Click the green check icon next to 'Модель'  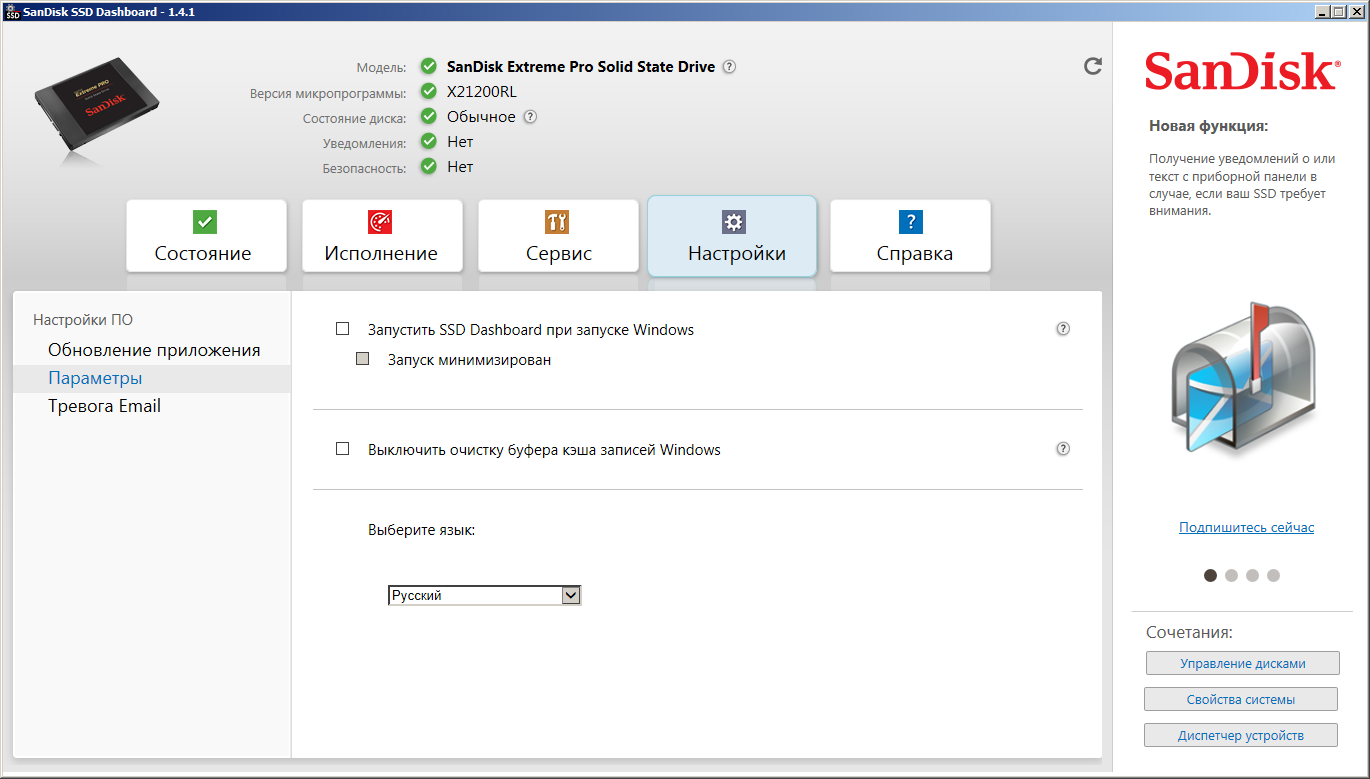[429, 67]
